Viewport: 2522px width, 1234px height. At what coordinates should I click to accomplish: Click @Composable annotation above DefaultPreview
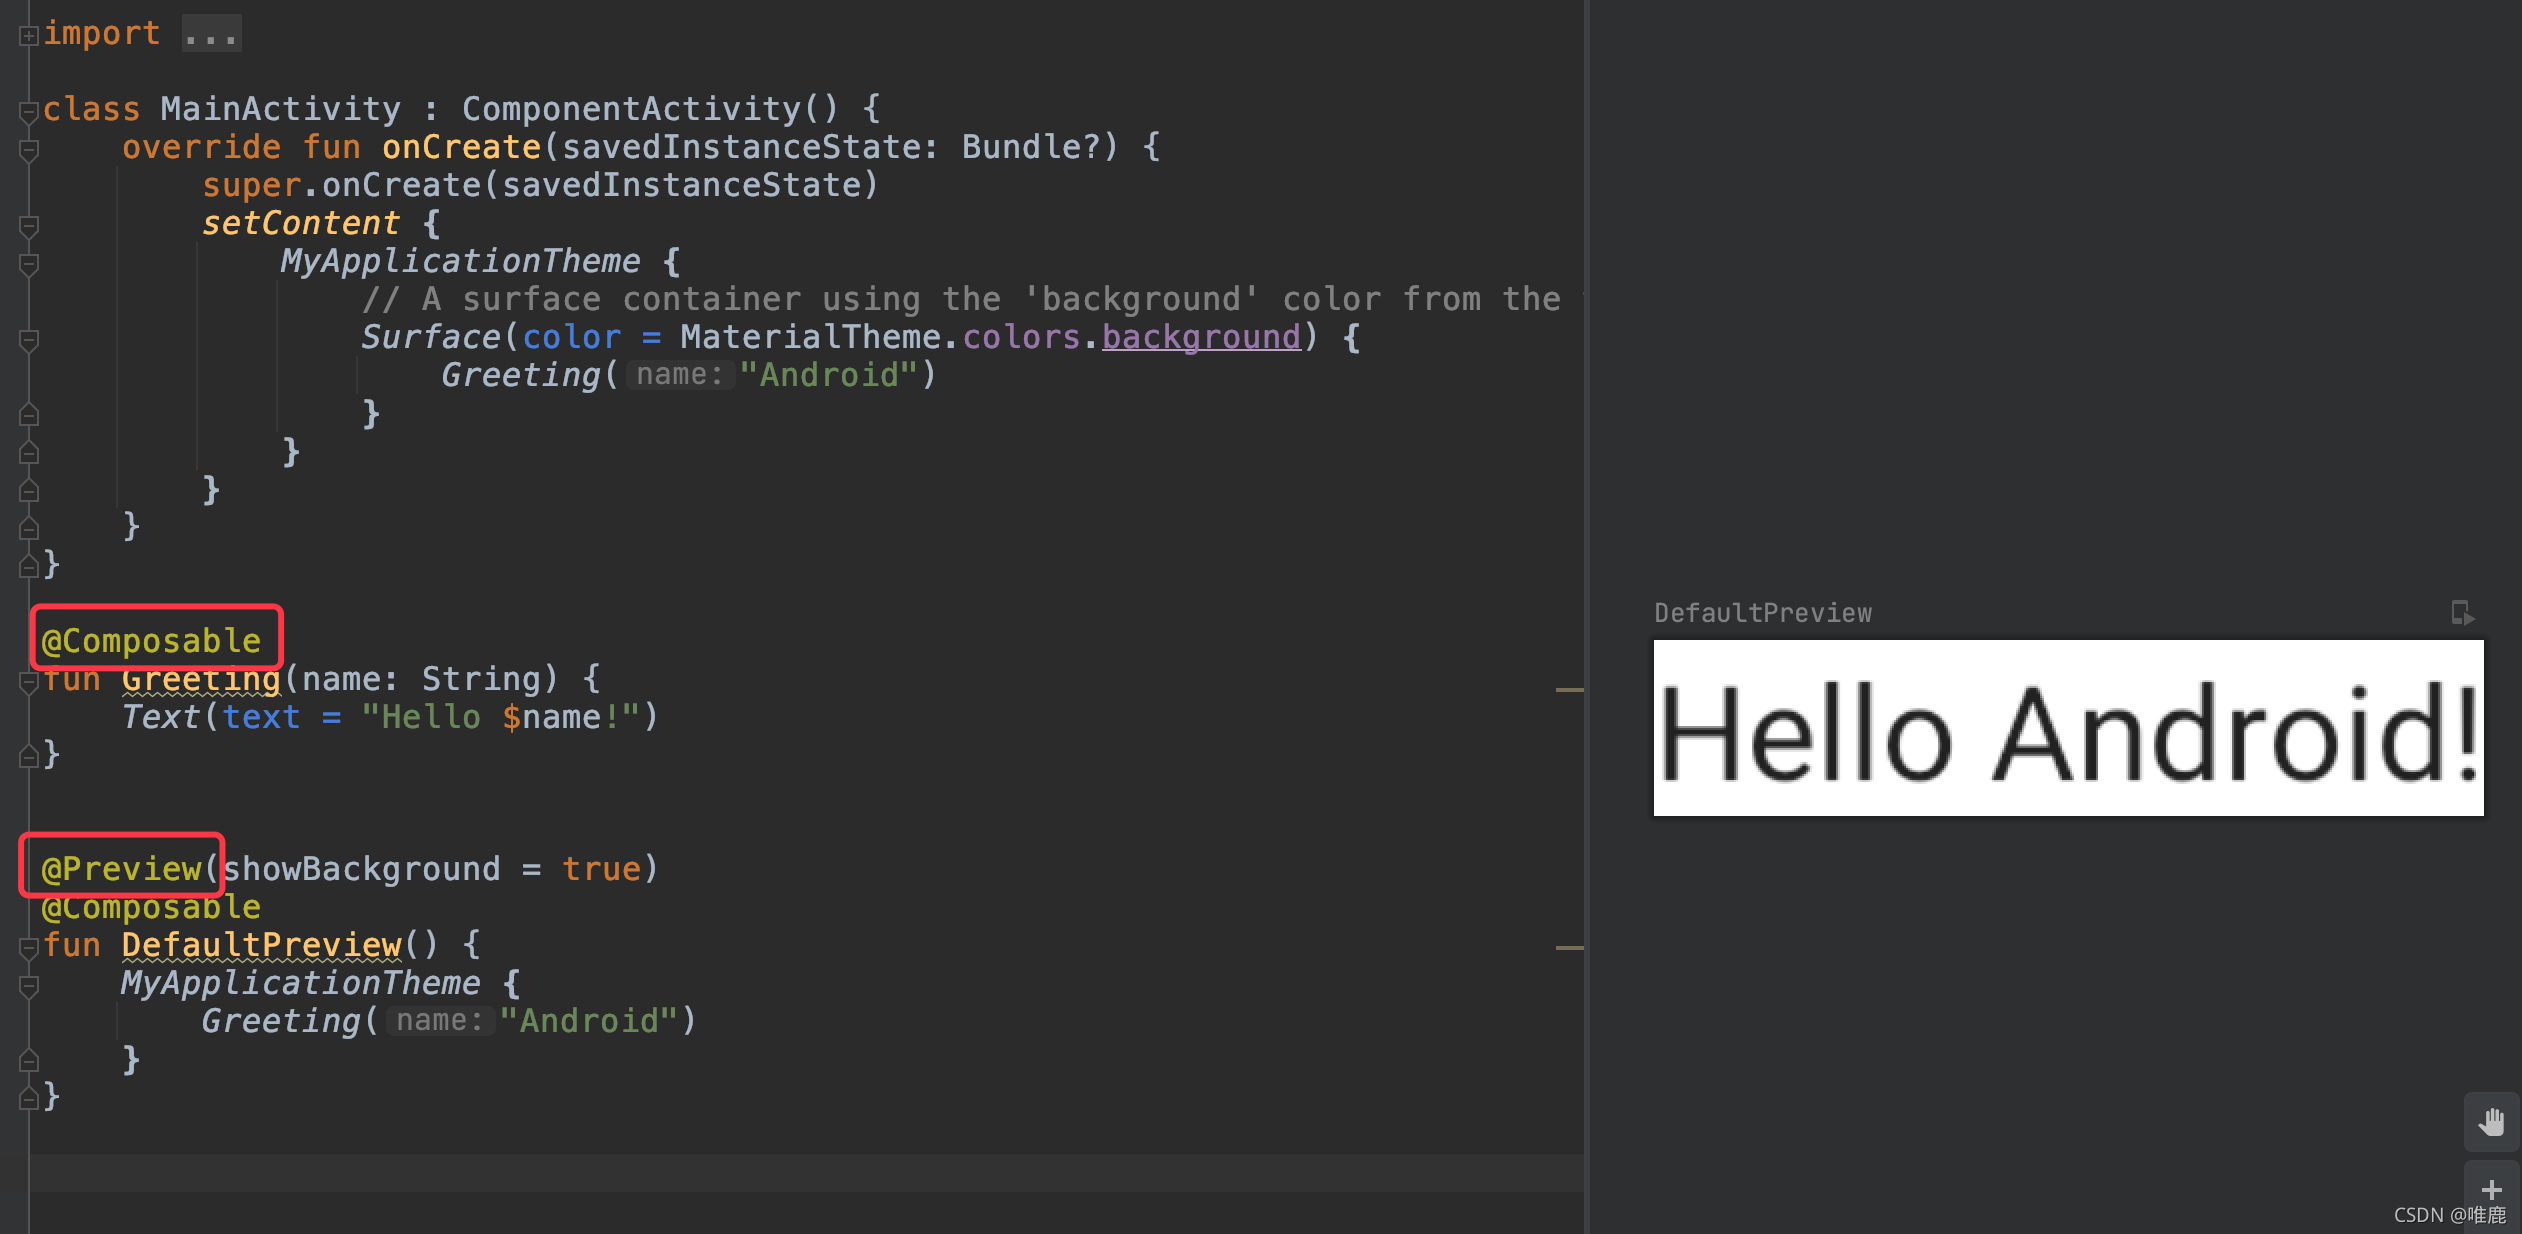(x=151, y=907)
